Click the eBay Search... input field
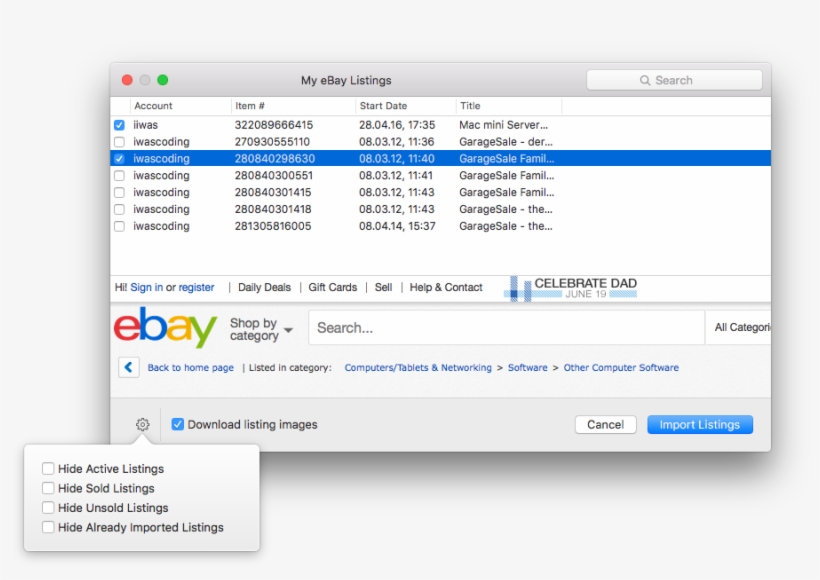The width and height of the screenshot is (820, 580). click(x=505, y=328)
